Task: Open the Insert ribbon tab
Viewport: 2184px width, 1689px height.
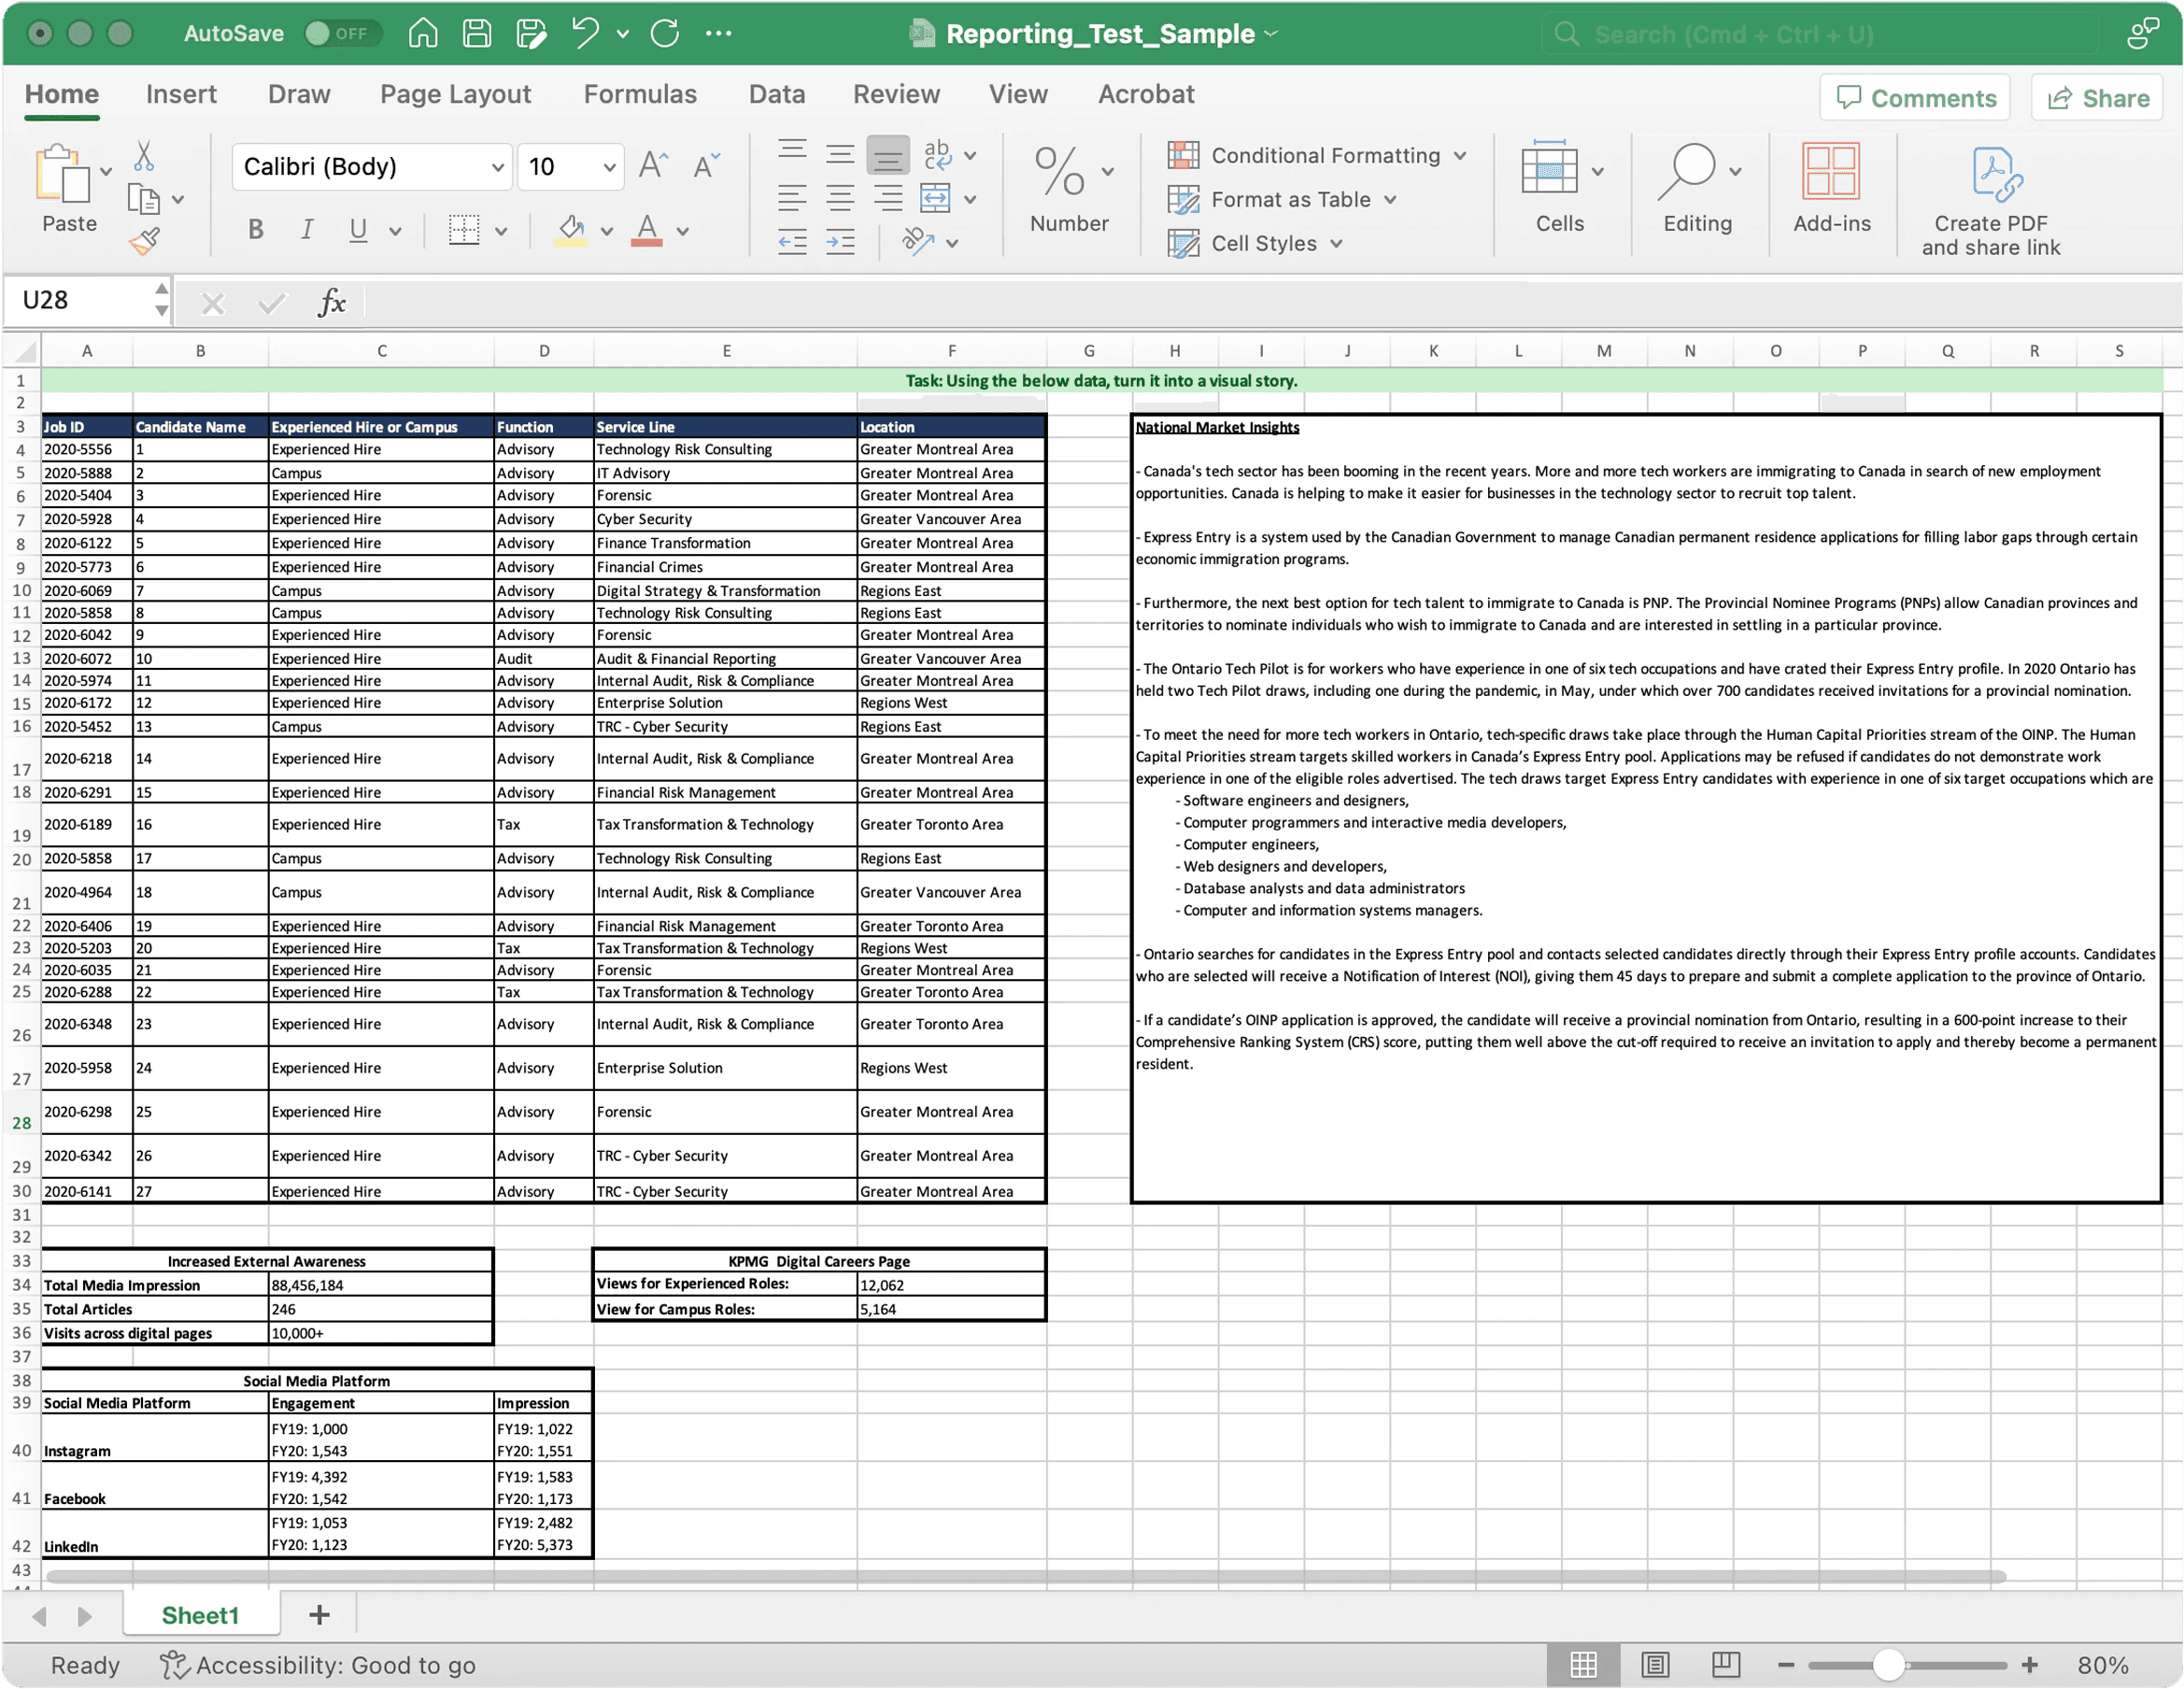Action: pyautogui.click(x=181, y=94)
